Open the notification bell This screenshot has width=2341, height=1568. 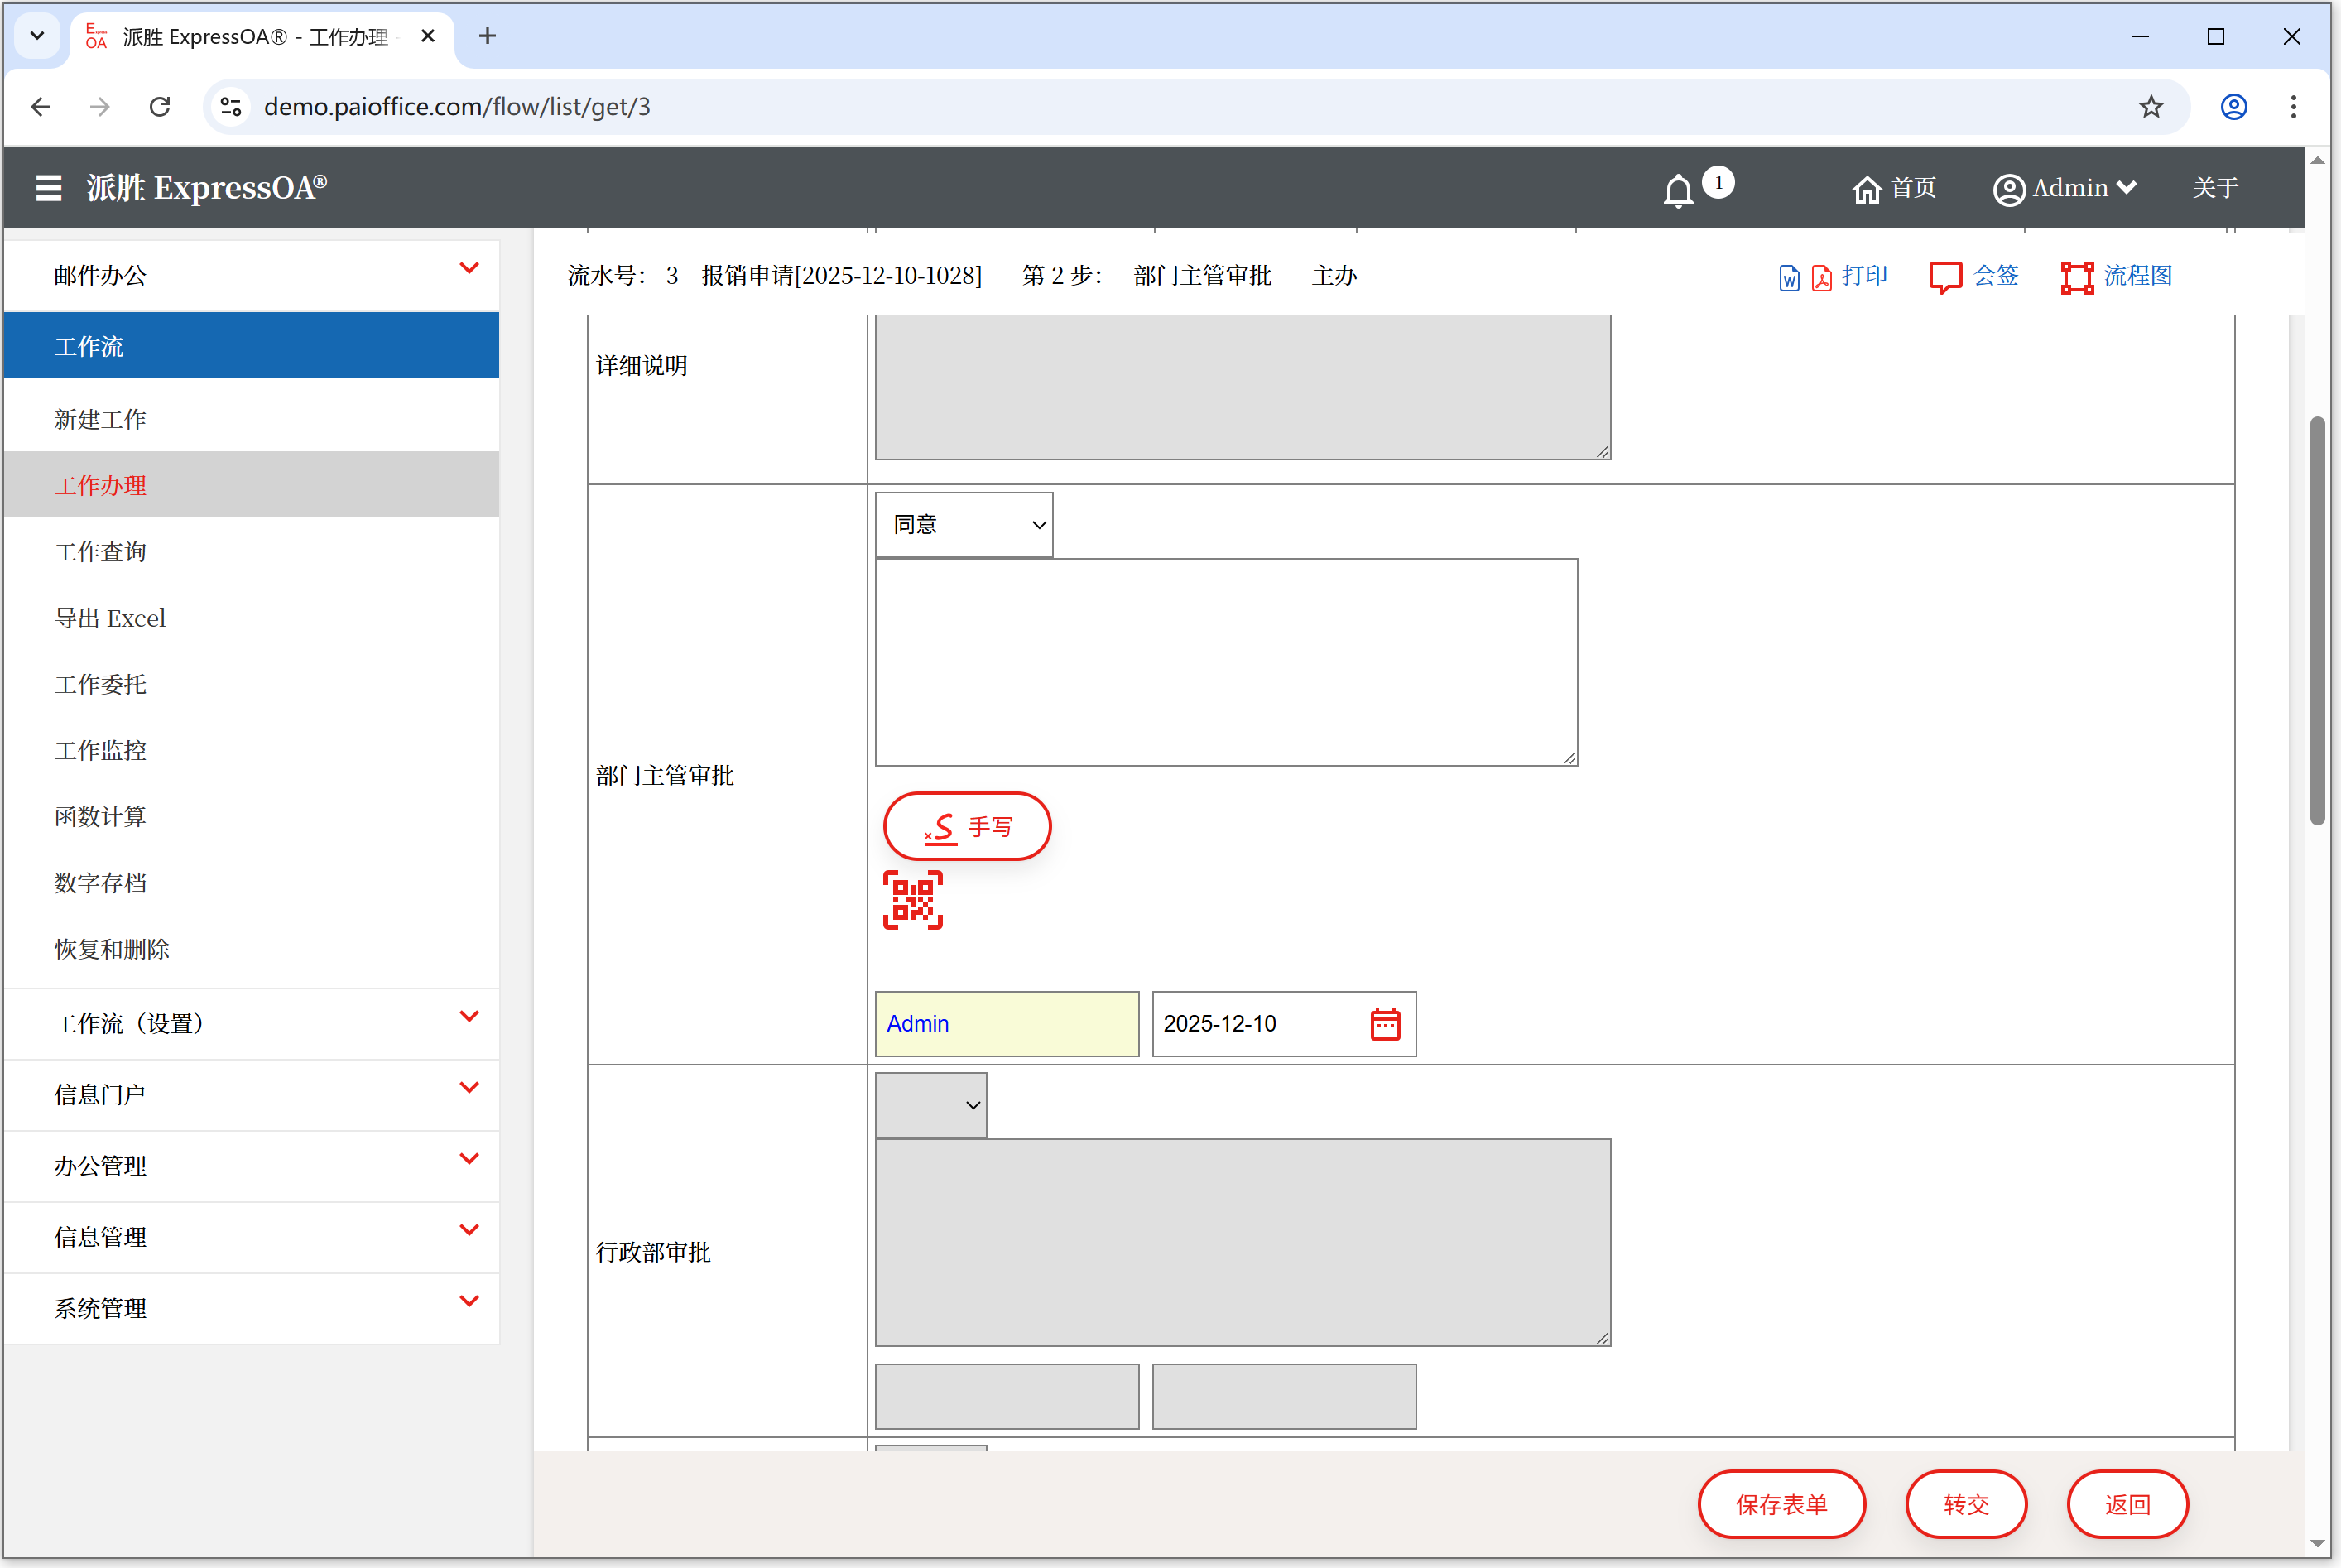click(x=1678, y=190)
